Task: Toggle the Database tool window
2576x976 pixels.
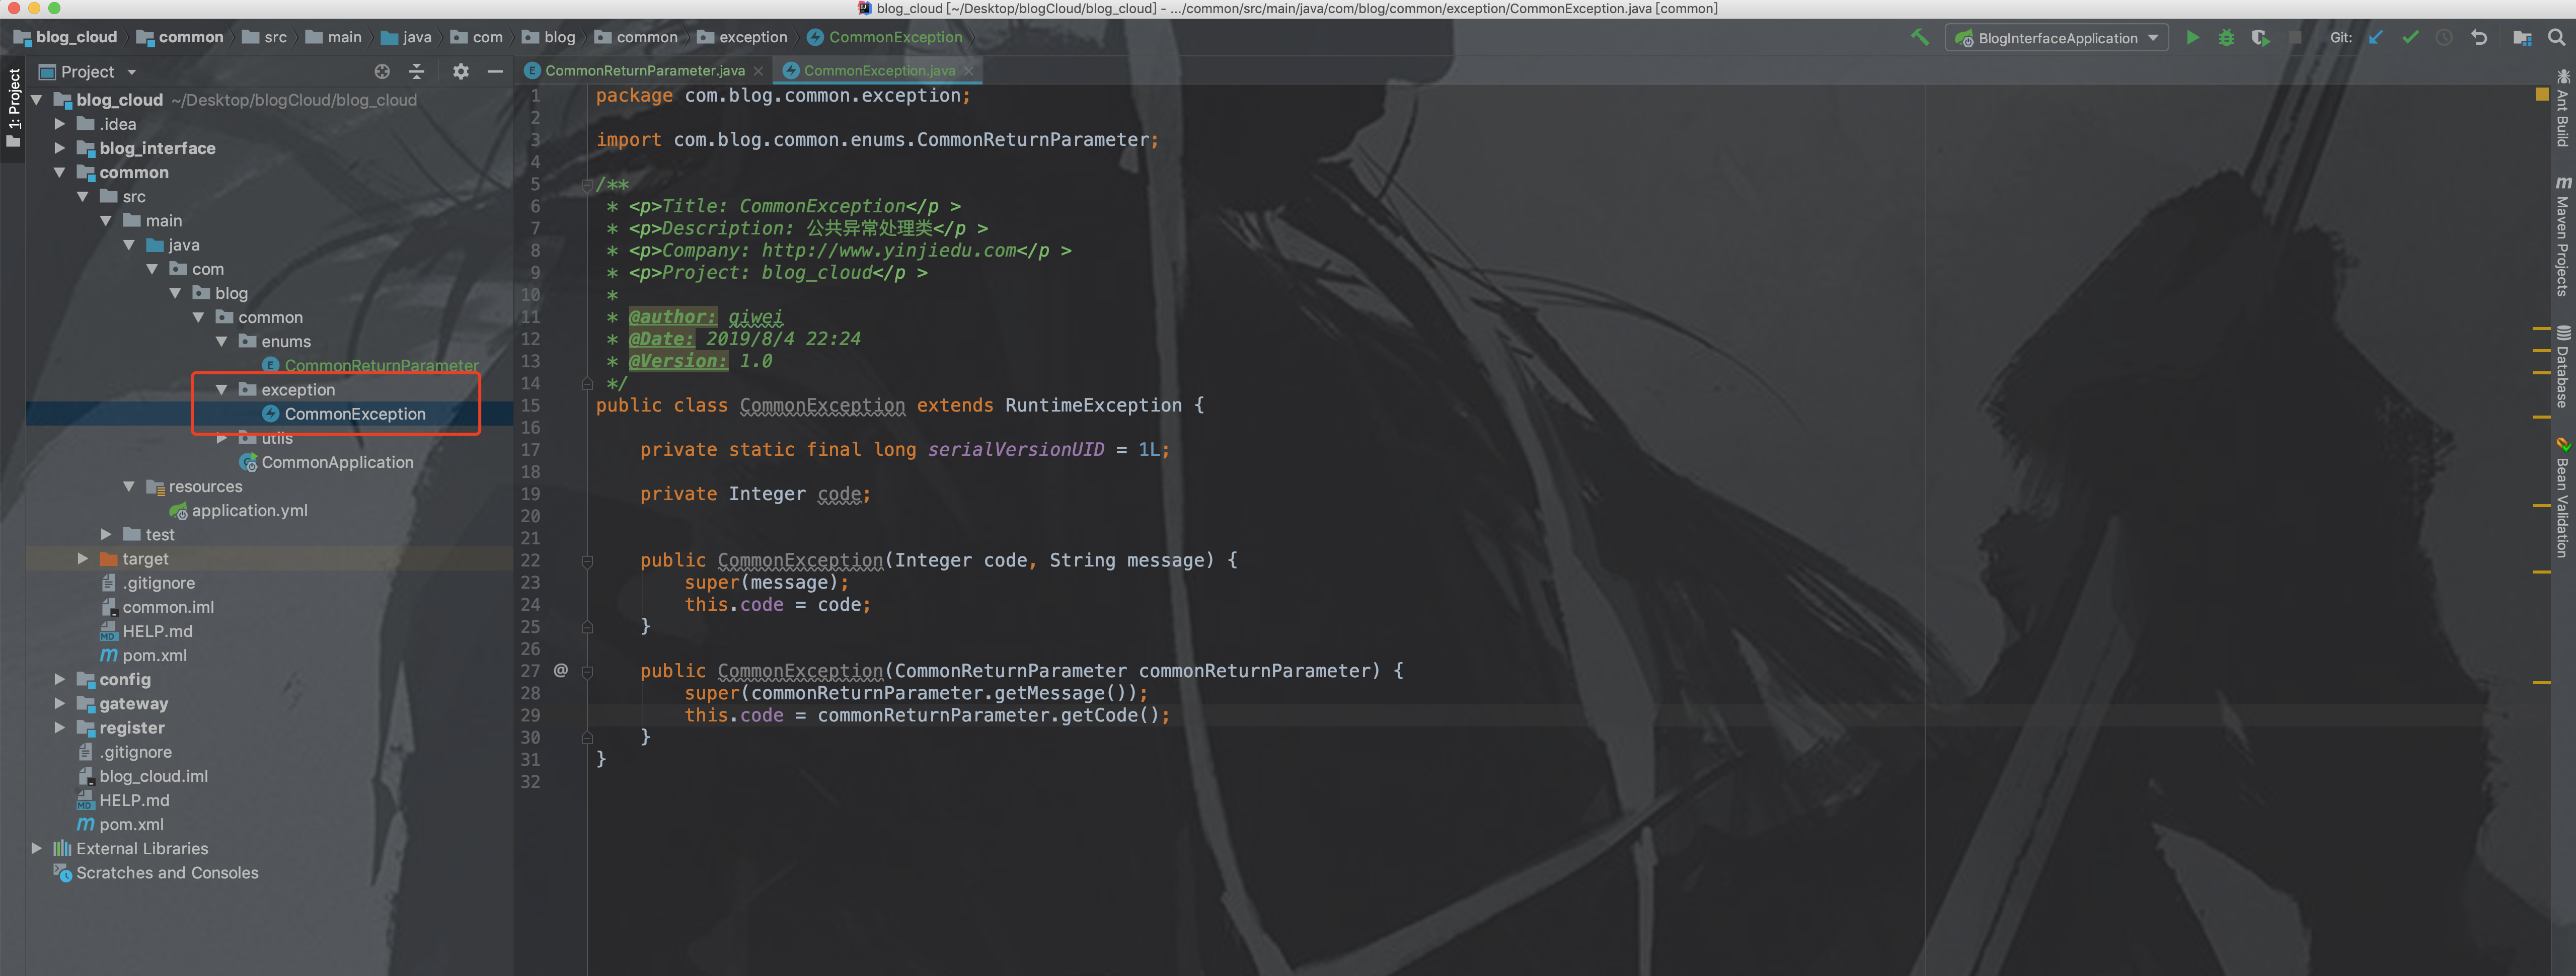Action: [2563, 367]
